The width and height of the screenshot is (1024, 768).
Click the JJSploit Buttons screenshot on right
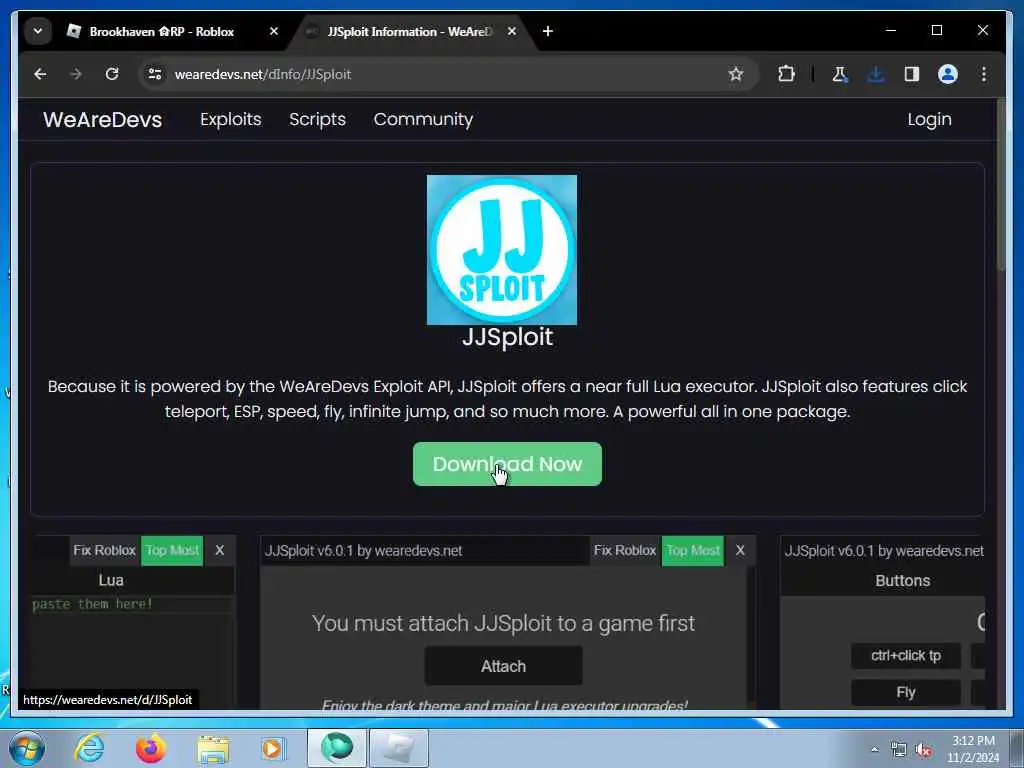pos(882,622)
